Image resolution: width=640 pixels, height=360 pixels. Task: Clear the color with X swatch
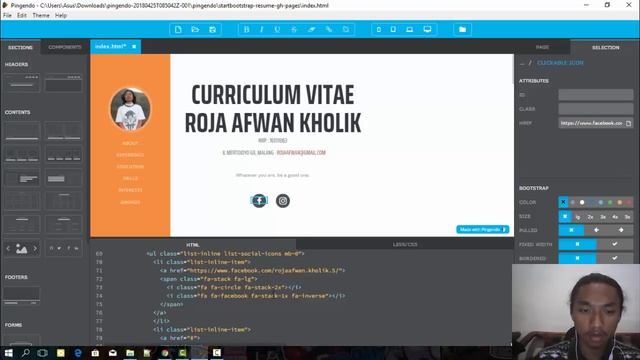(x=563, y=202)
